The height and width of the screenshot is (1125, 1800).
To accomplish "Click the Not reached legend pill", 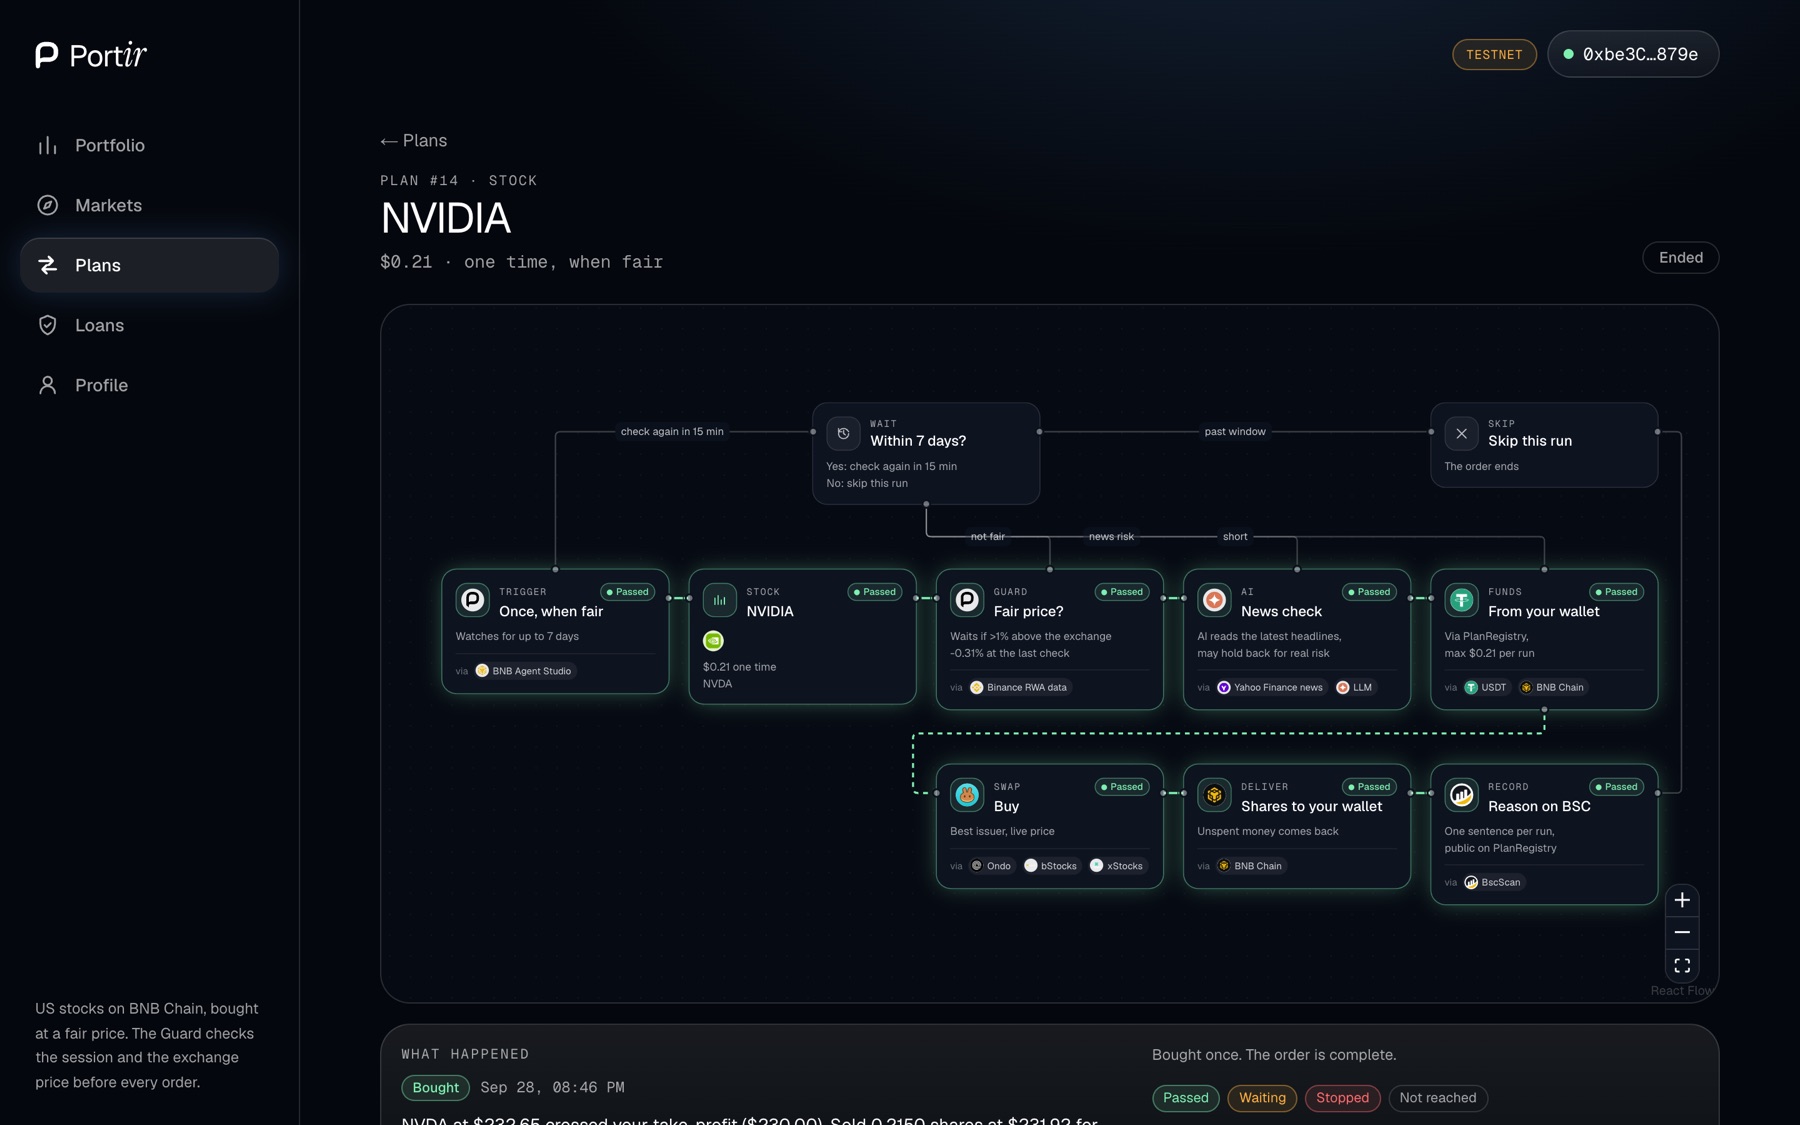I will pyautogui.click(x=1438, y=1098).
